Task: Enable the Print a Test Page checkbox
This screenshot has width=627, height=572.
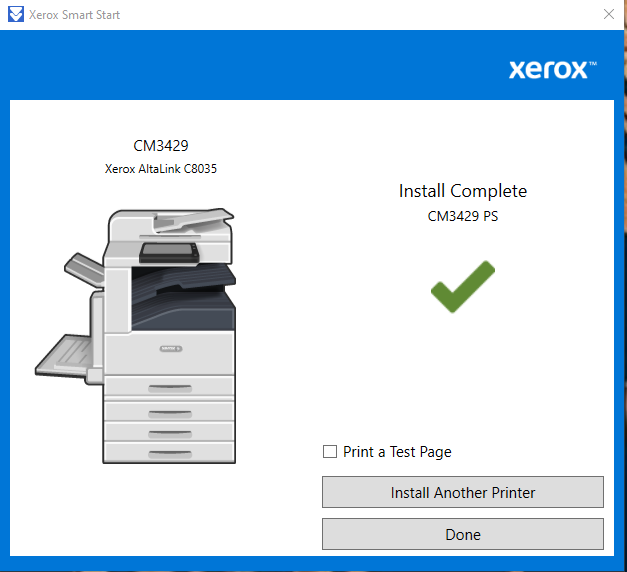Action: (329, 452)
